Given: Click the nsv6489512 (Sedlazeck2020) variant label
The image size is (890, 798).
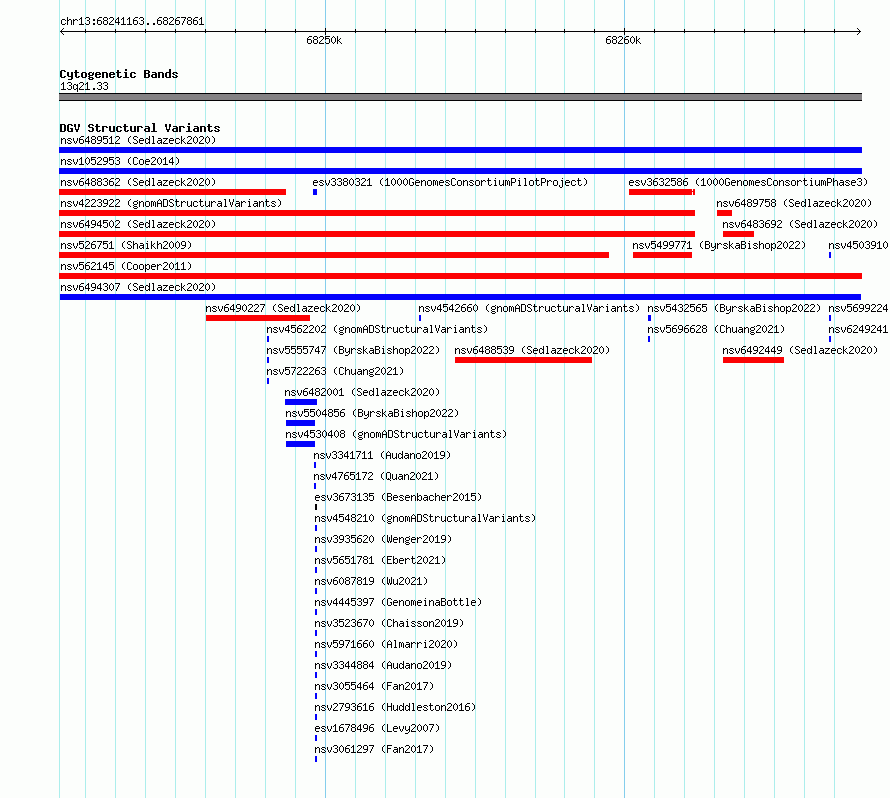Looking at the screenshot, I should (138, 140).
